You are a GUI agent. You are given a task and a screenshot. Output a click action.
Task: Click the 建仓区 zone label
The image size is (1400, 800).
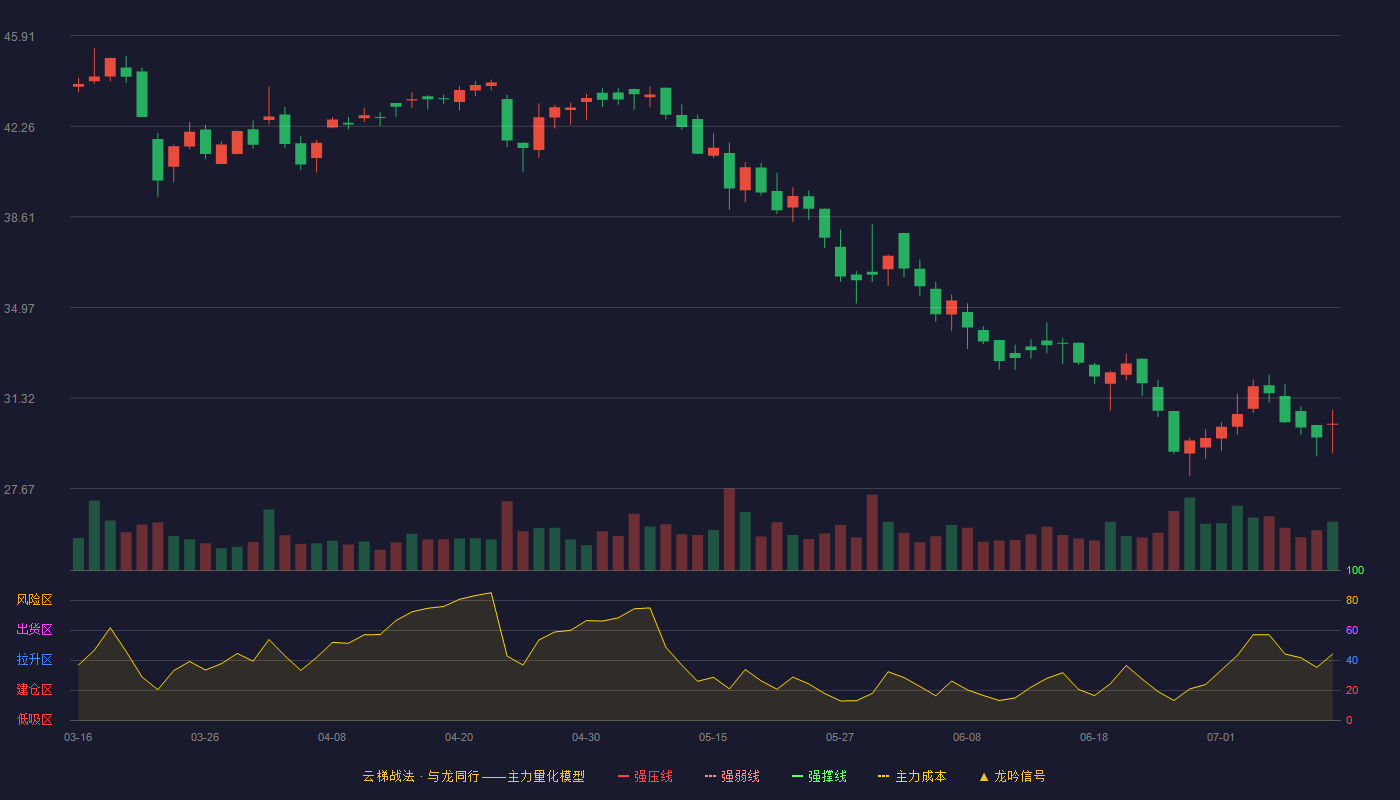[x=34, y=690]
